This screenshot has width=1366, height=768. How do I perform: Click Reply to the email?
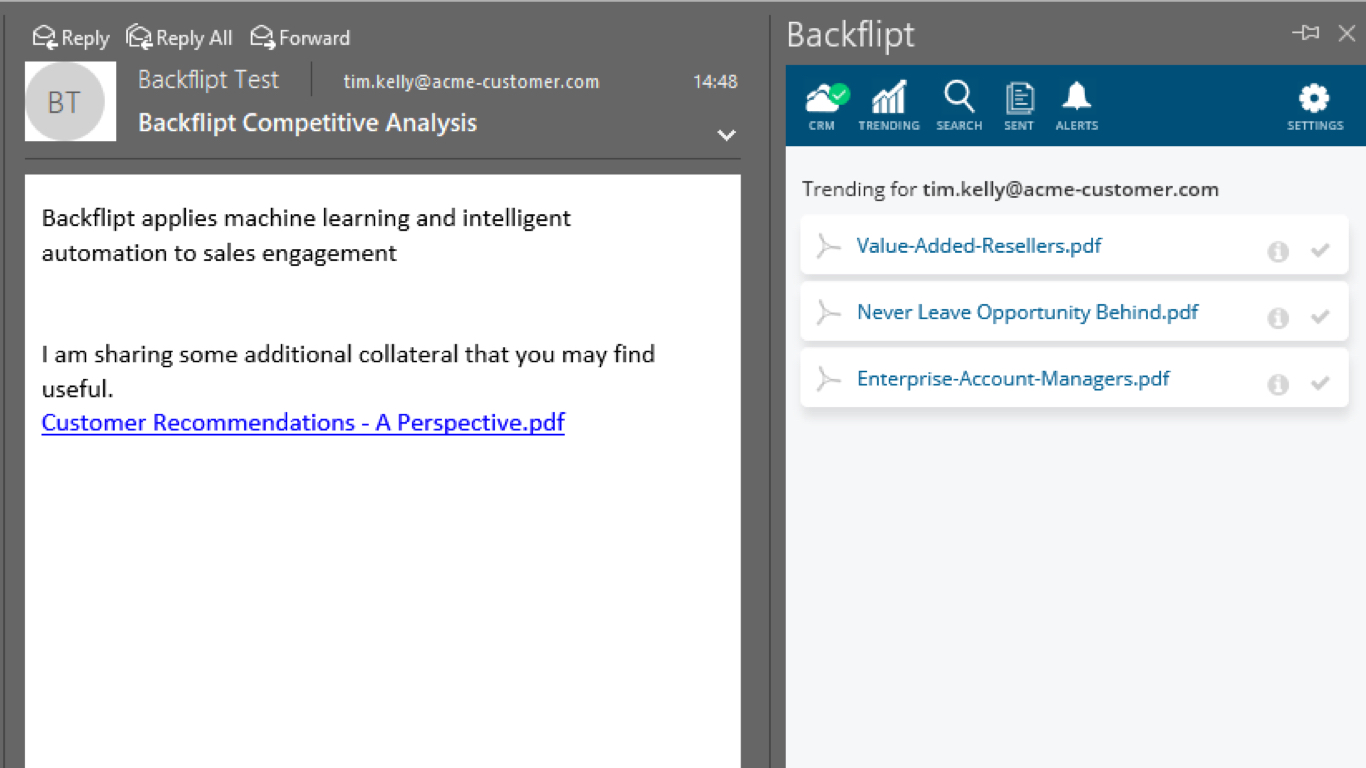(x=71, y=38)
